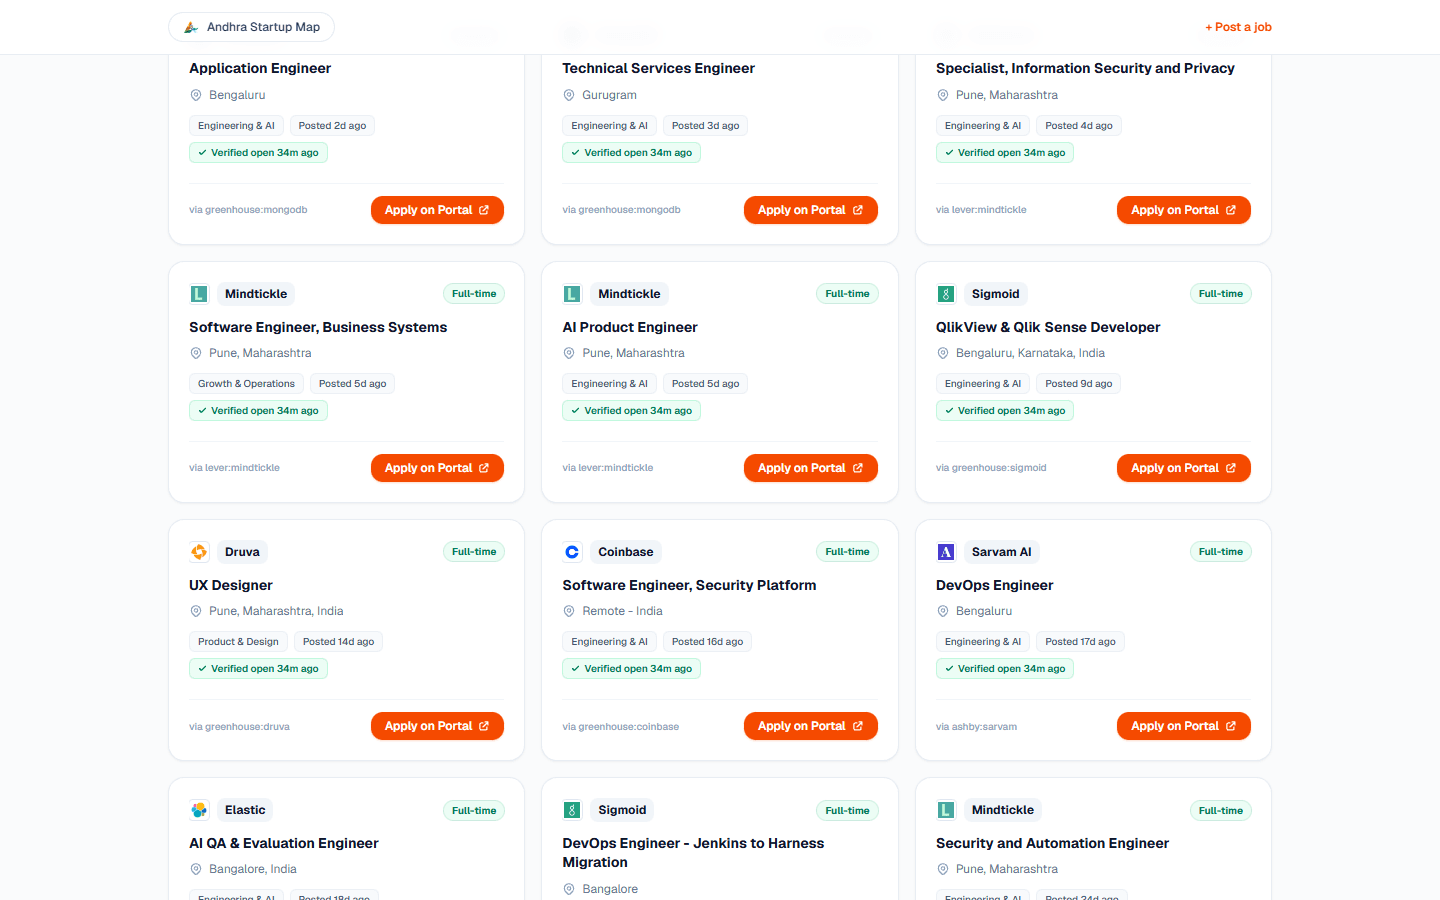Click the Mindtickle logo on AI Product Engineer card
Viewport: 1440px width, 900px height.
(572, 294)
